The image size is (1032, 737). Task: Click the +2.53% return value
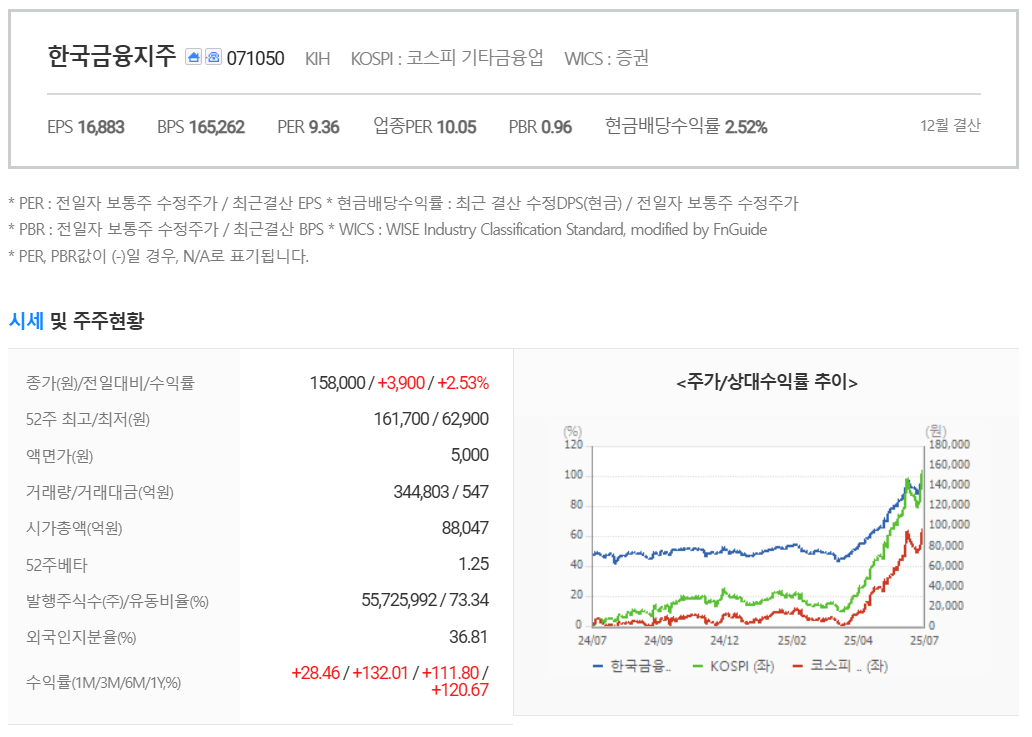point(463,383)
